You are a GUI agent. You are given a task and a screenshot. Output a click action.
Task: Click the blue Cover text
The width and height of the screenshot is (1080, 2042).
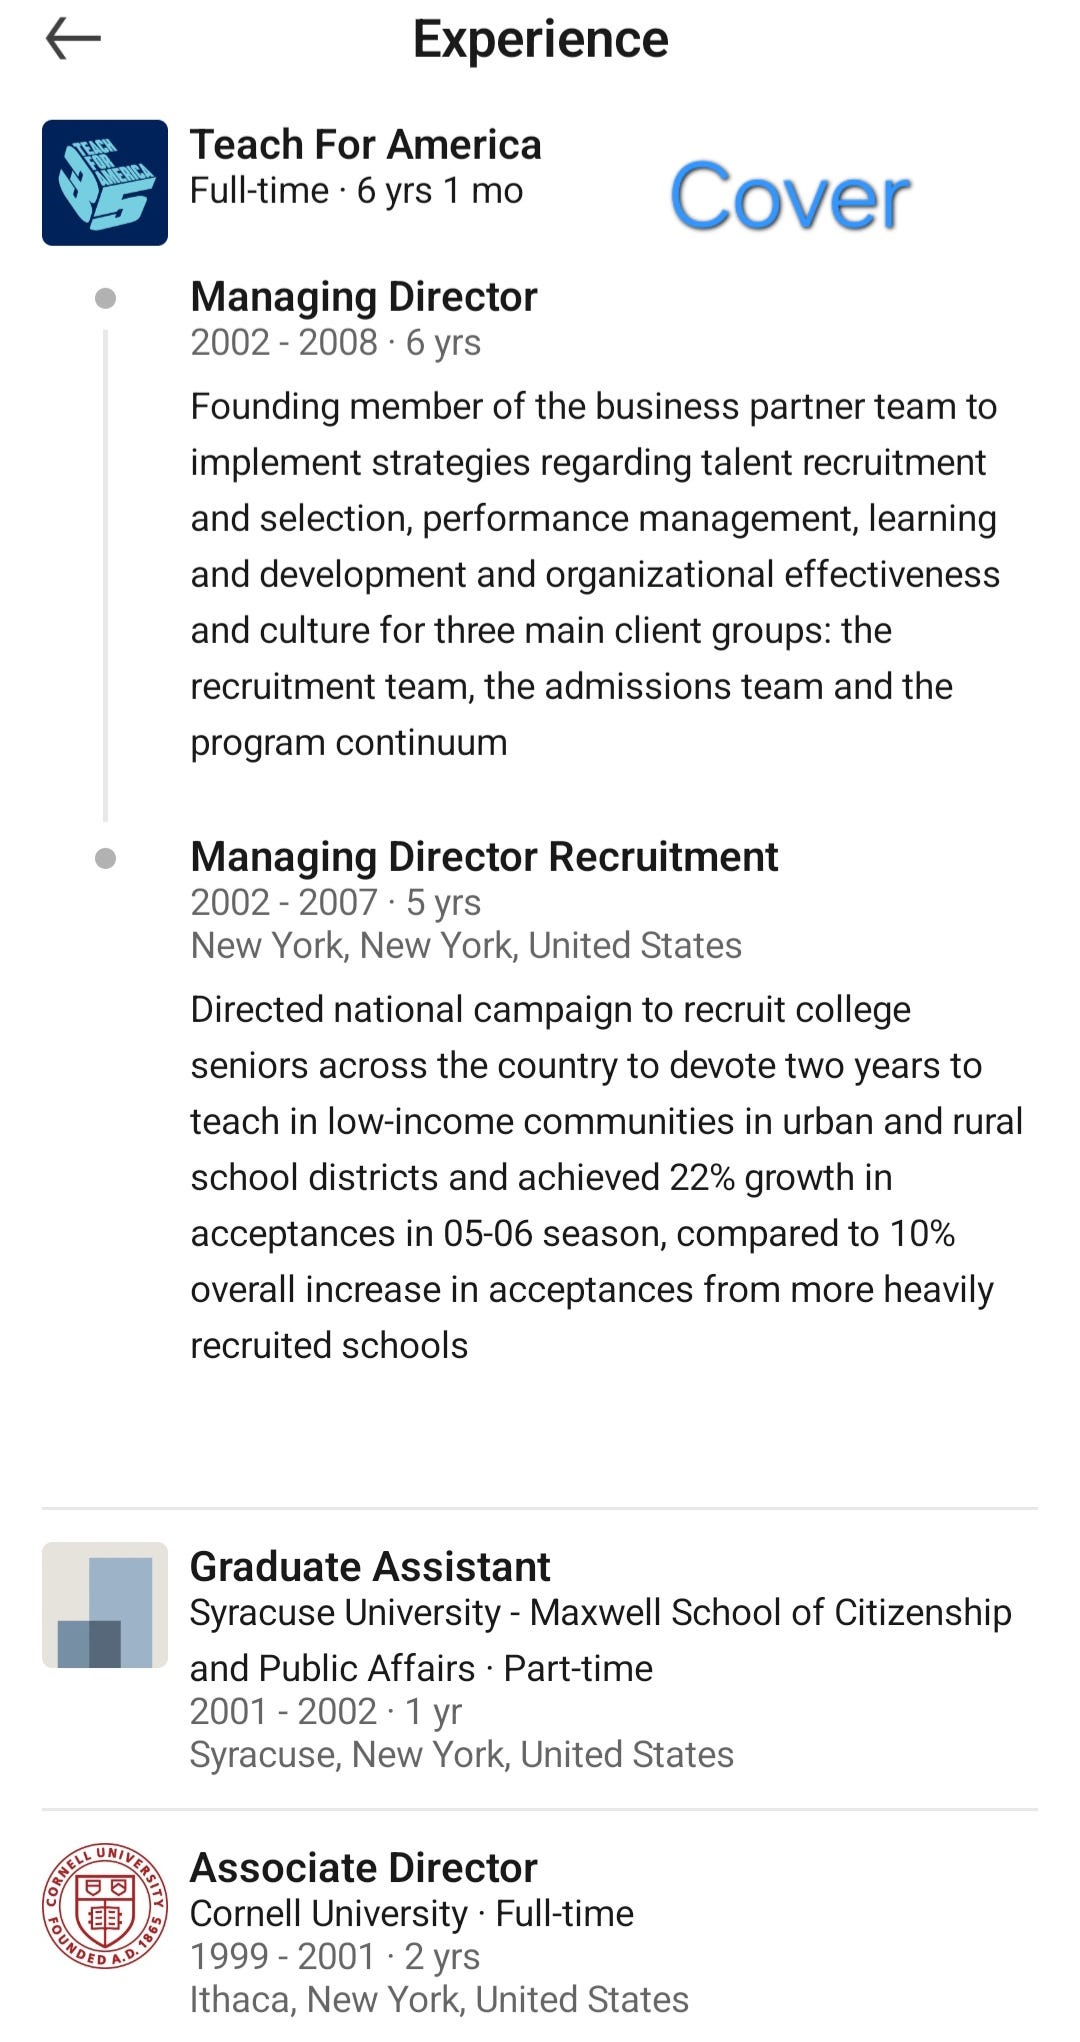[789, 197]
